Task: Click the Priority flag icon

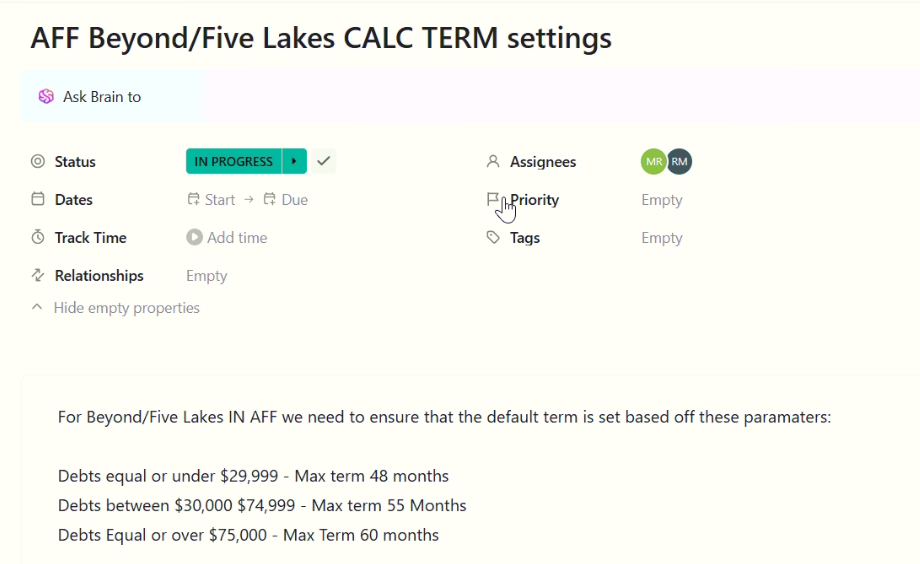Action: coord(493,200)
